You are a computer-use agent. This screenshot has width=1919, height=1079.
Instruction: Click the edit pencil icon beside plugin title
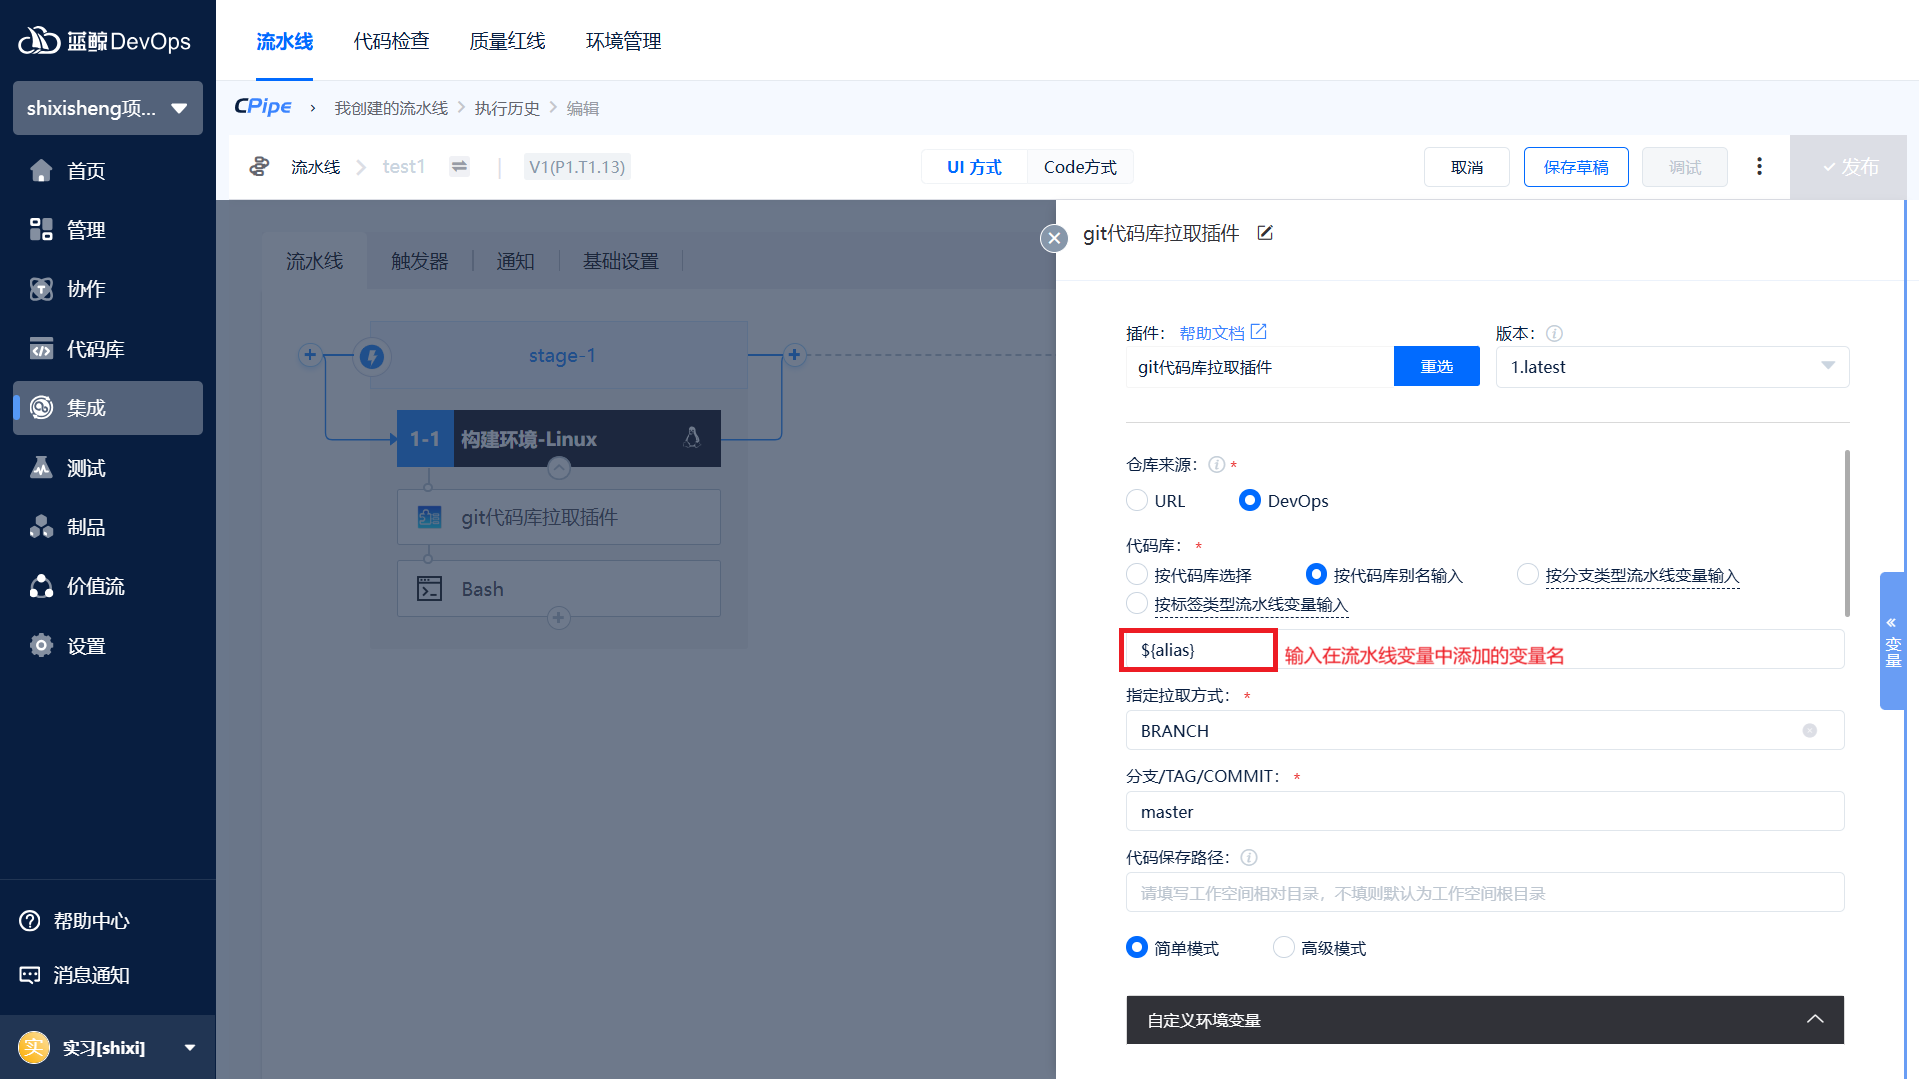click(1265, 233)
